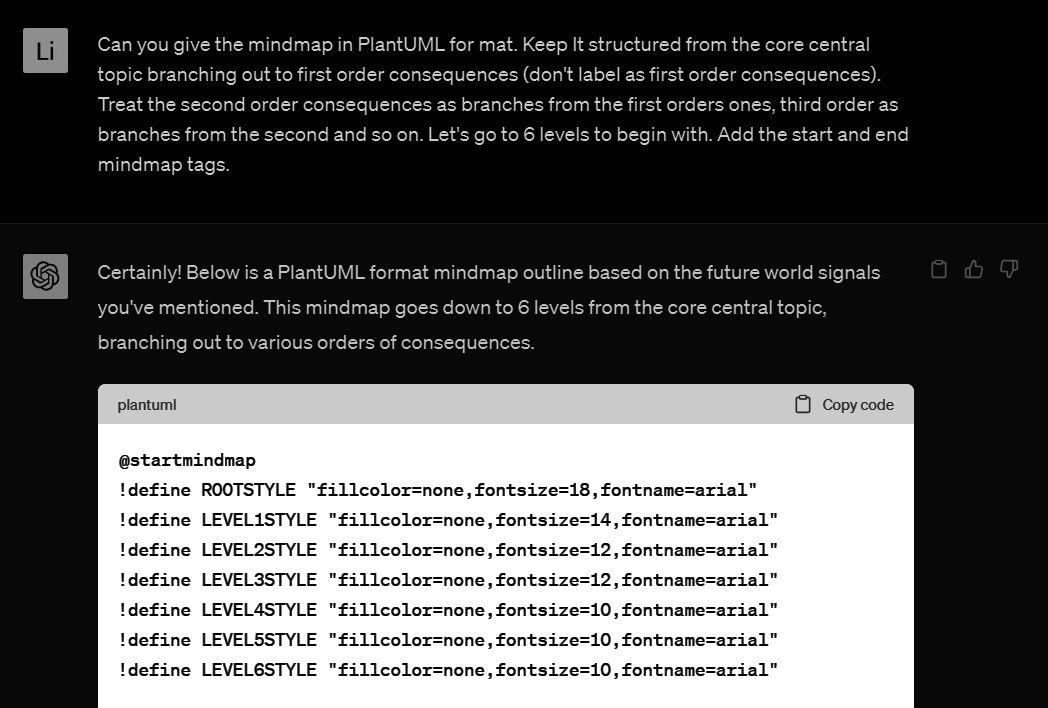Place cursor on the LEVEL5STYLE line

(447, 641)
